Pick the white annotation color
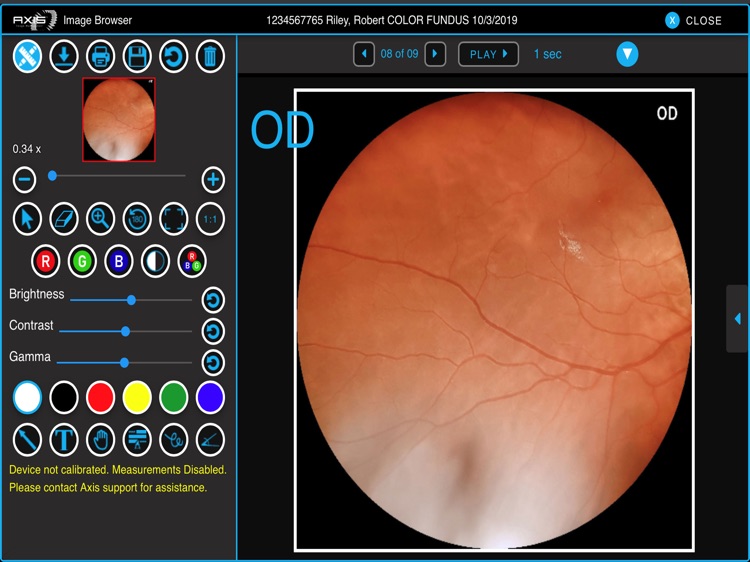The height and width of the screenshot is (562, 750). click(x=27, y=397)
